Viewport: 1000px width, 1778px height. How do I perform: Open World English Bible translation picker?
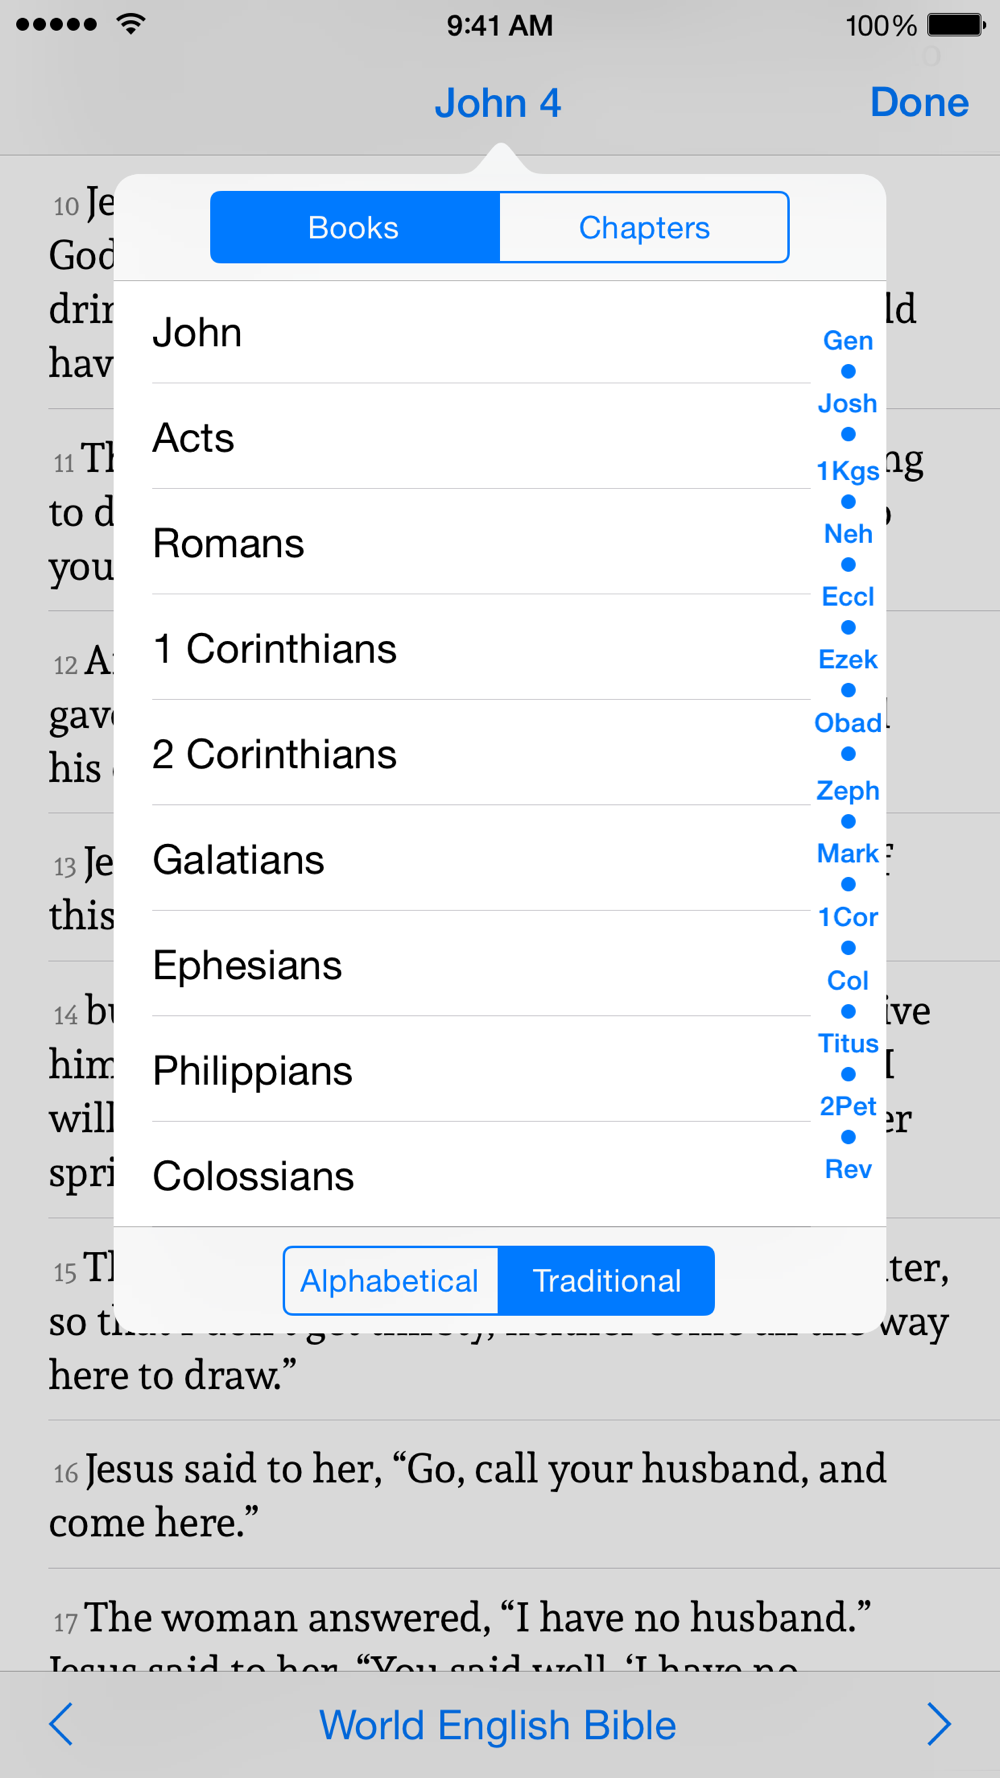(x=497, y=1725)
